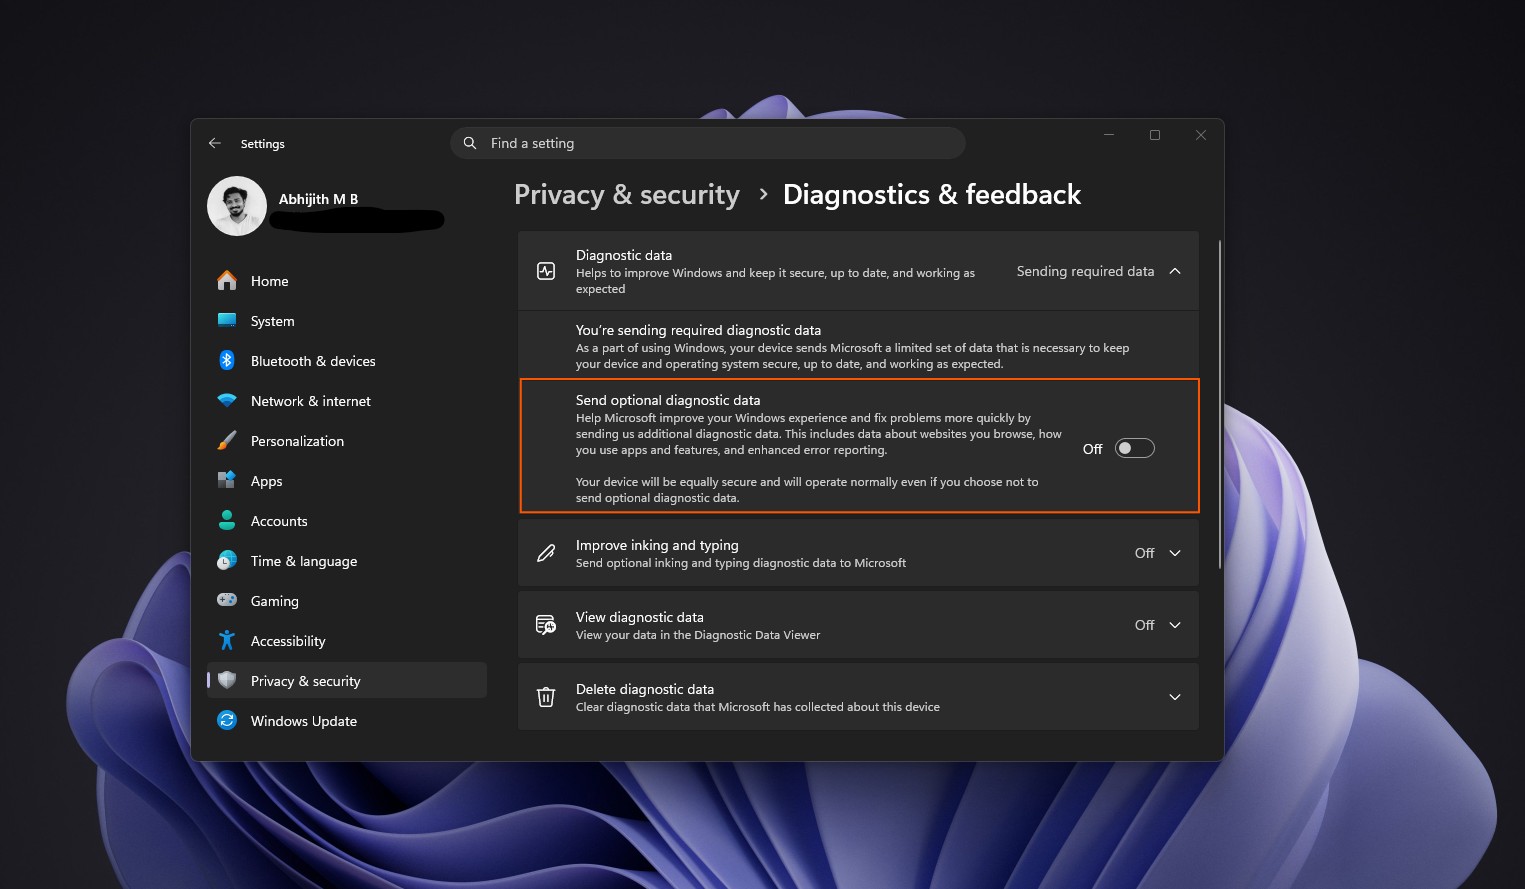The height and width of the screenshot is (889, 1525).
Task: Open Bluetooth & devices settings
Action: 347,361
